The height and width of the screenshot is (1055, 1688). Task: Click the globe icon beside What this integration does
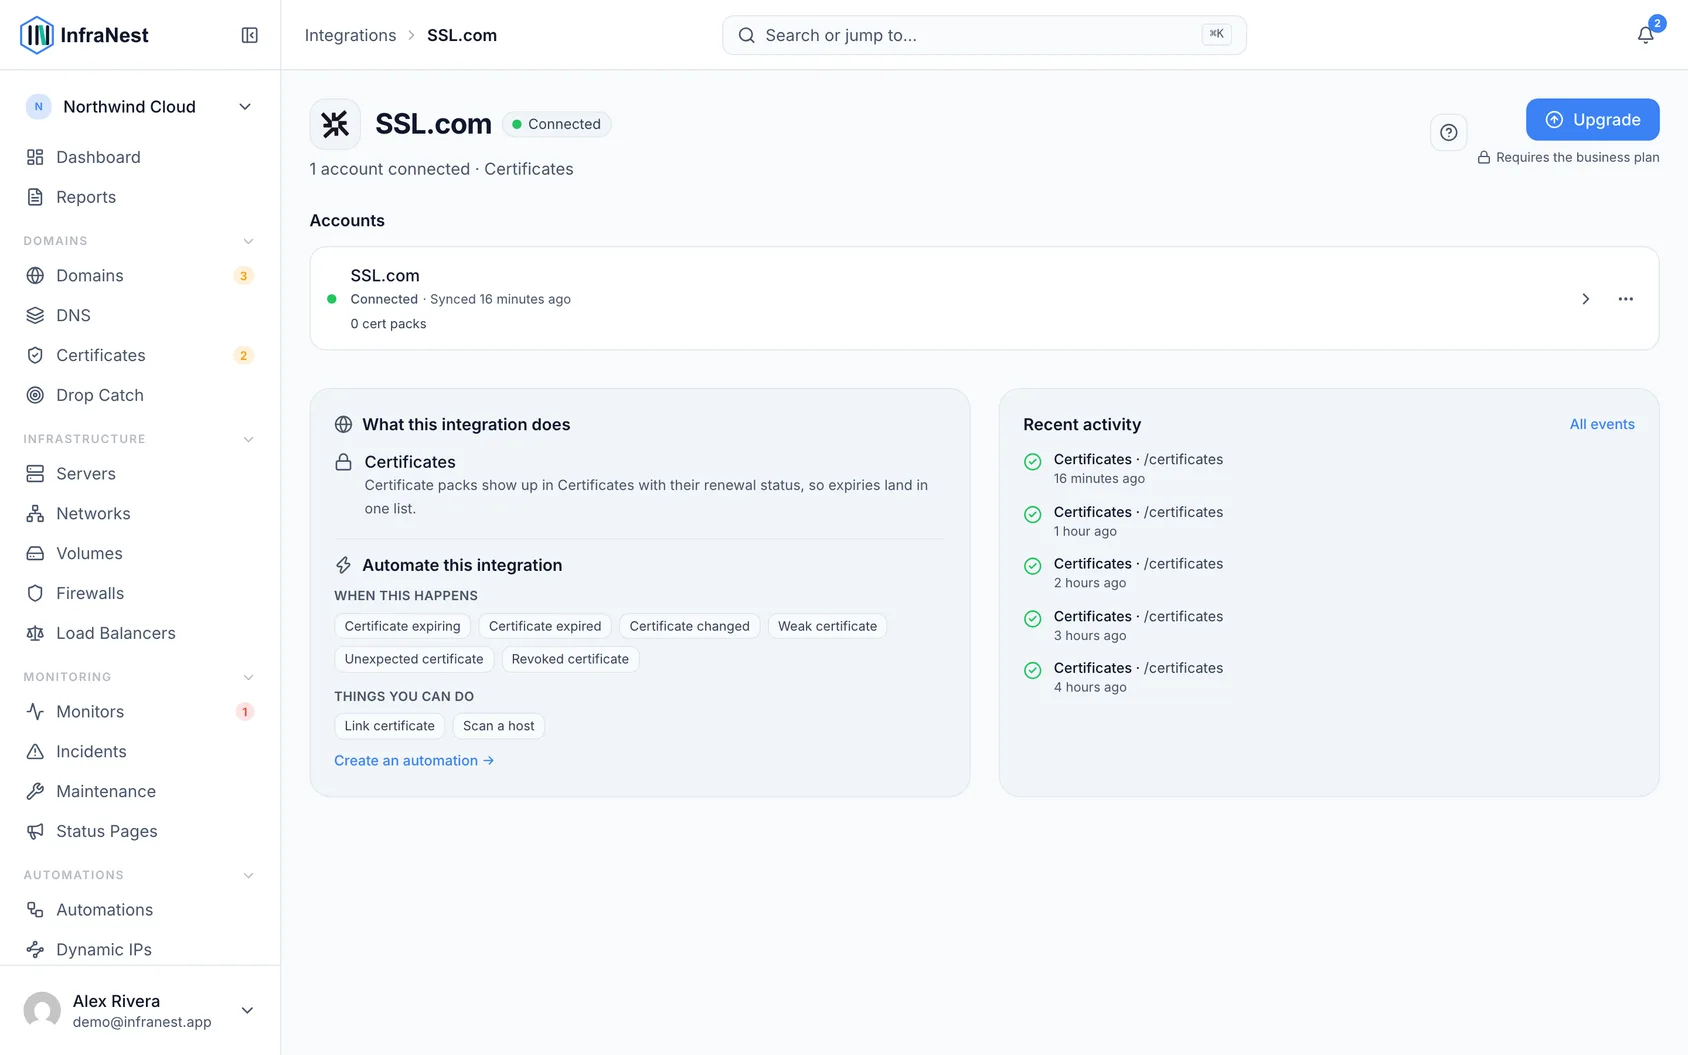[343, 424]
